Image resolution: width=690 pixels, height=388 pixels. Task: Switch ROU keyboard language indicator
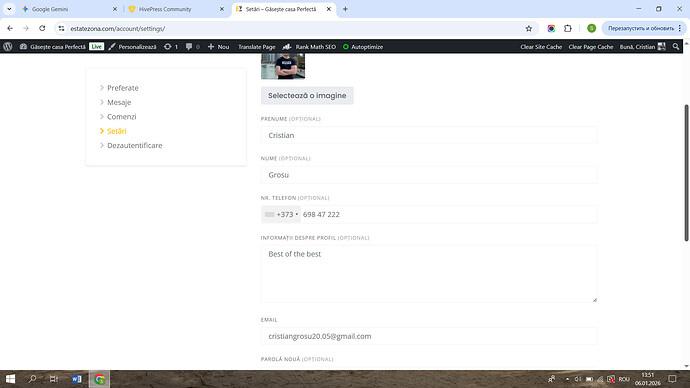point(624,379)
